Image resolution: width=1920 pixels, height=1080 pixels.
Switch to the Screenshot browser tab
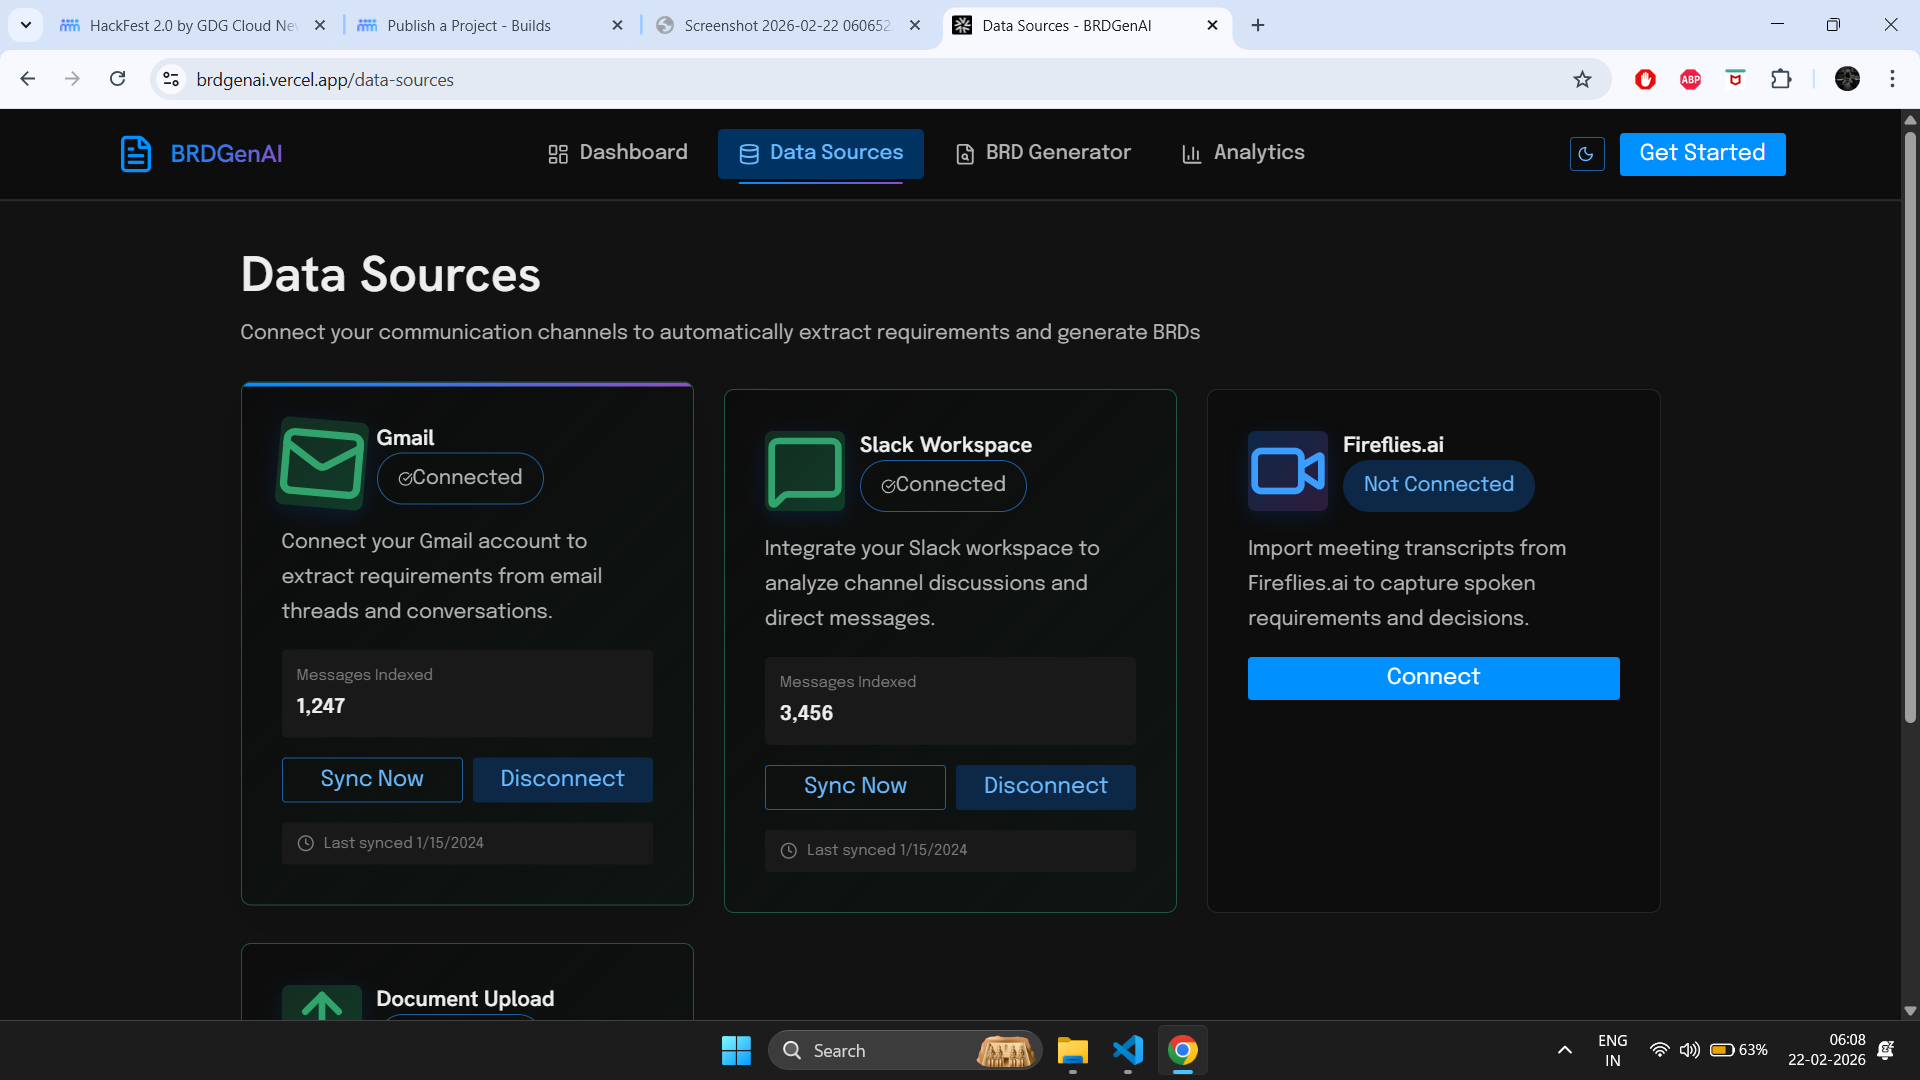tap(787, 25)
